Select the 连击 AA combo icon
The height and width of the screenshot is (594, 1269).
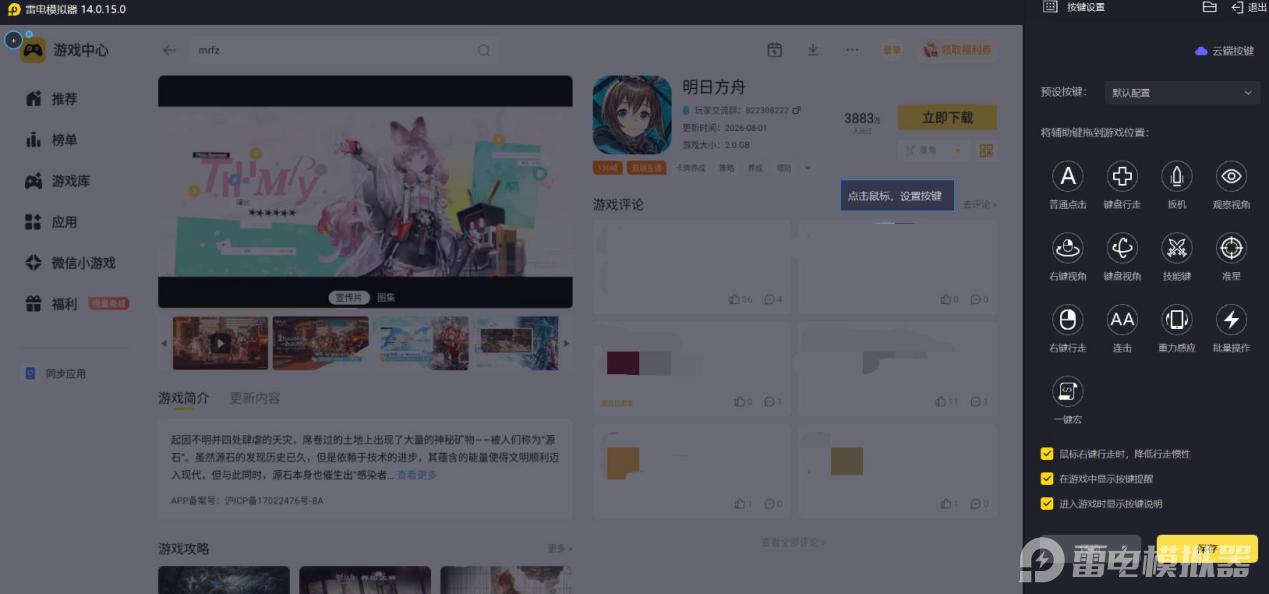[1122, 320]
